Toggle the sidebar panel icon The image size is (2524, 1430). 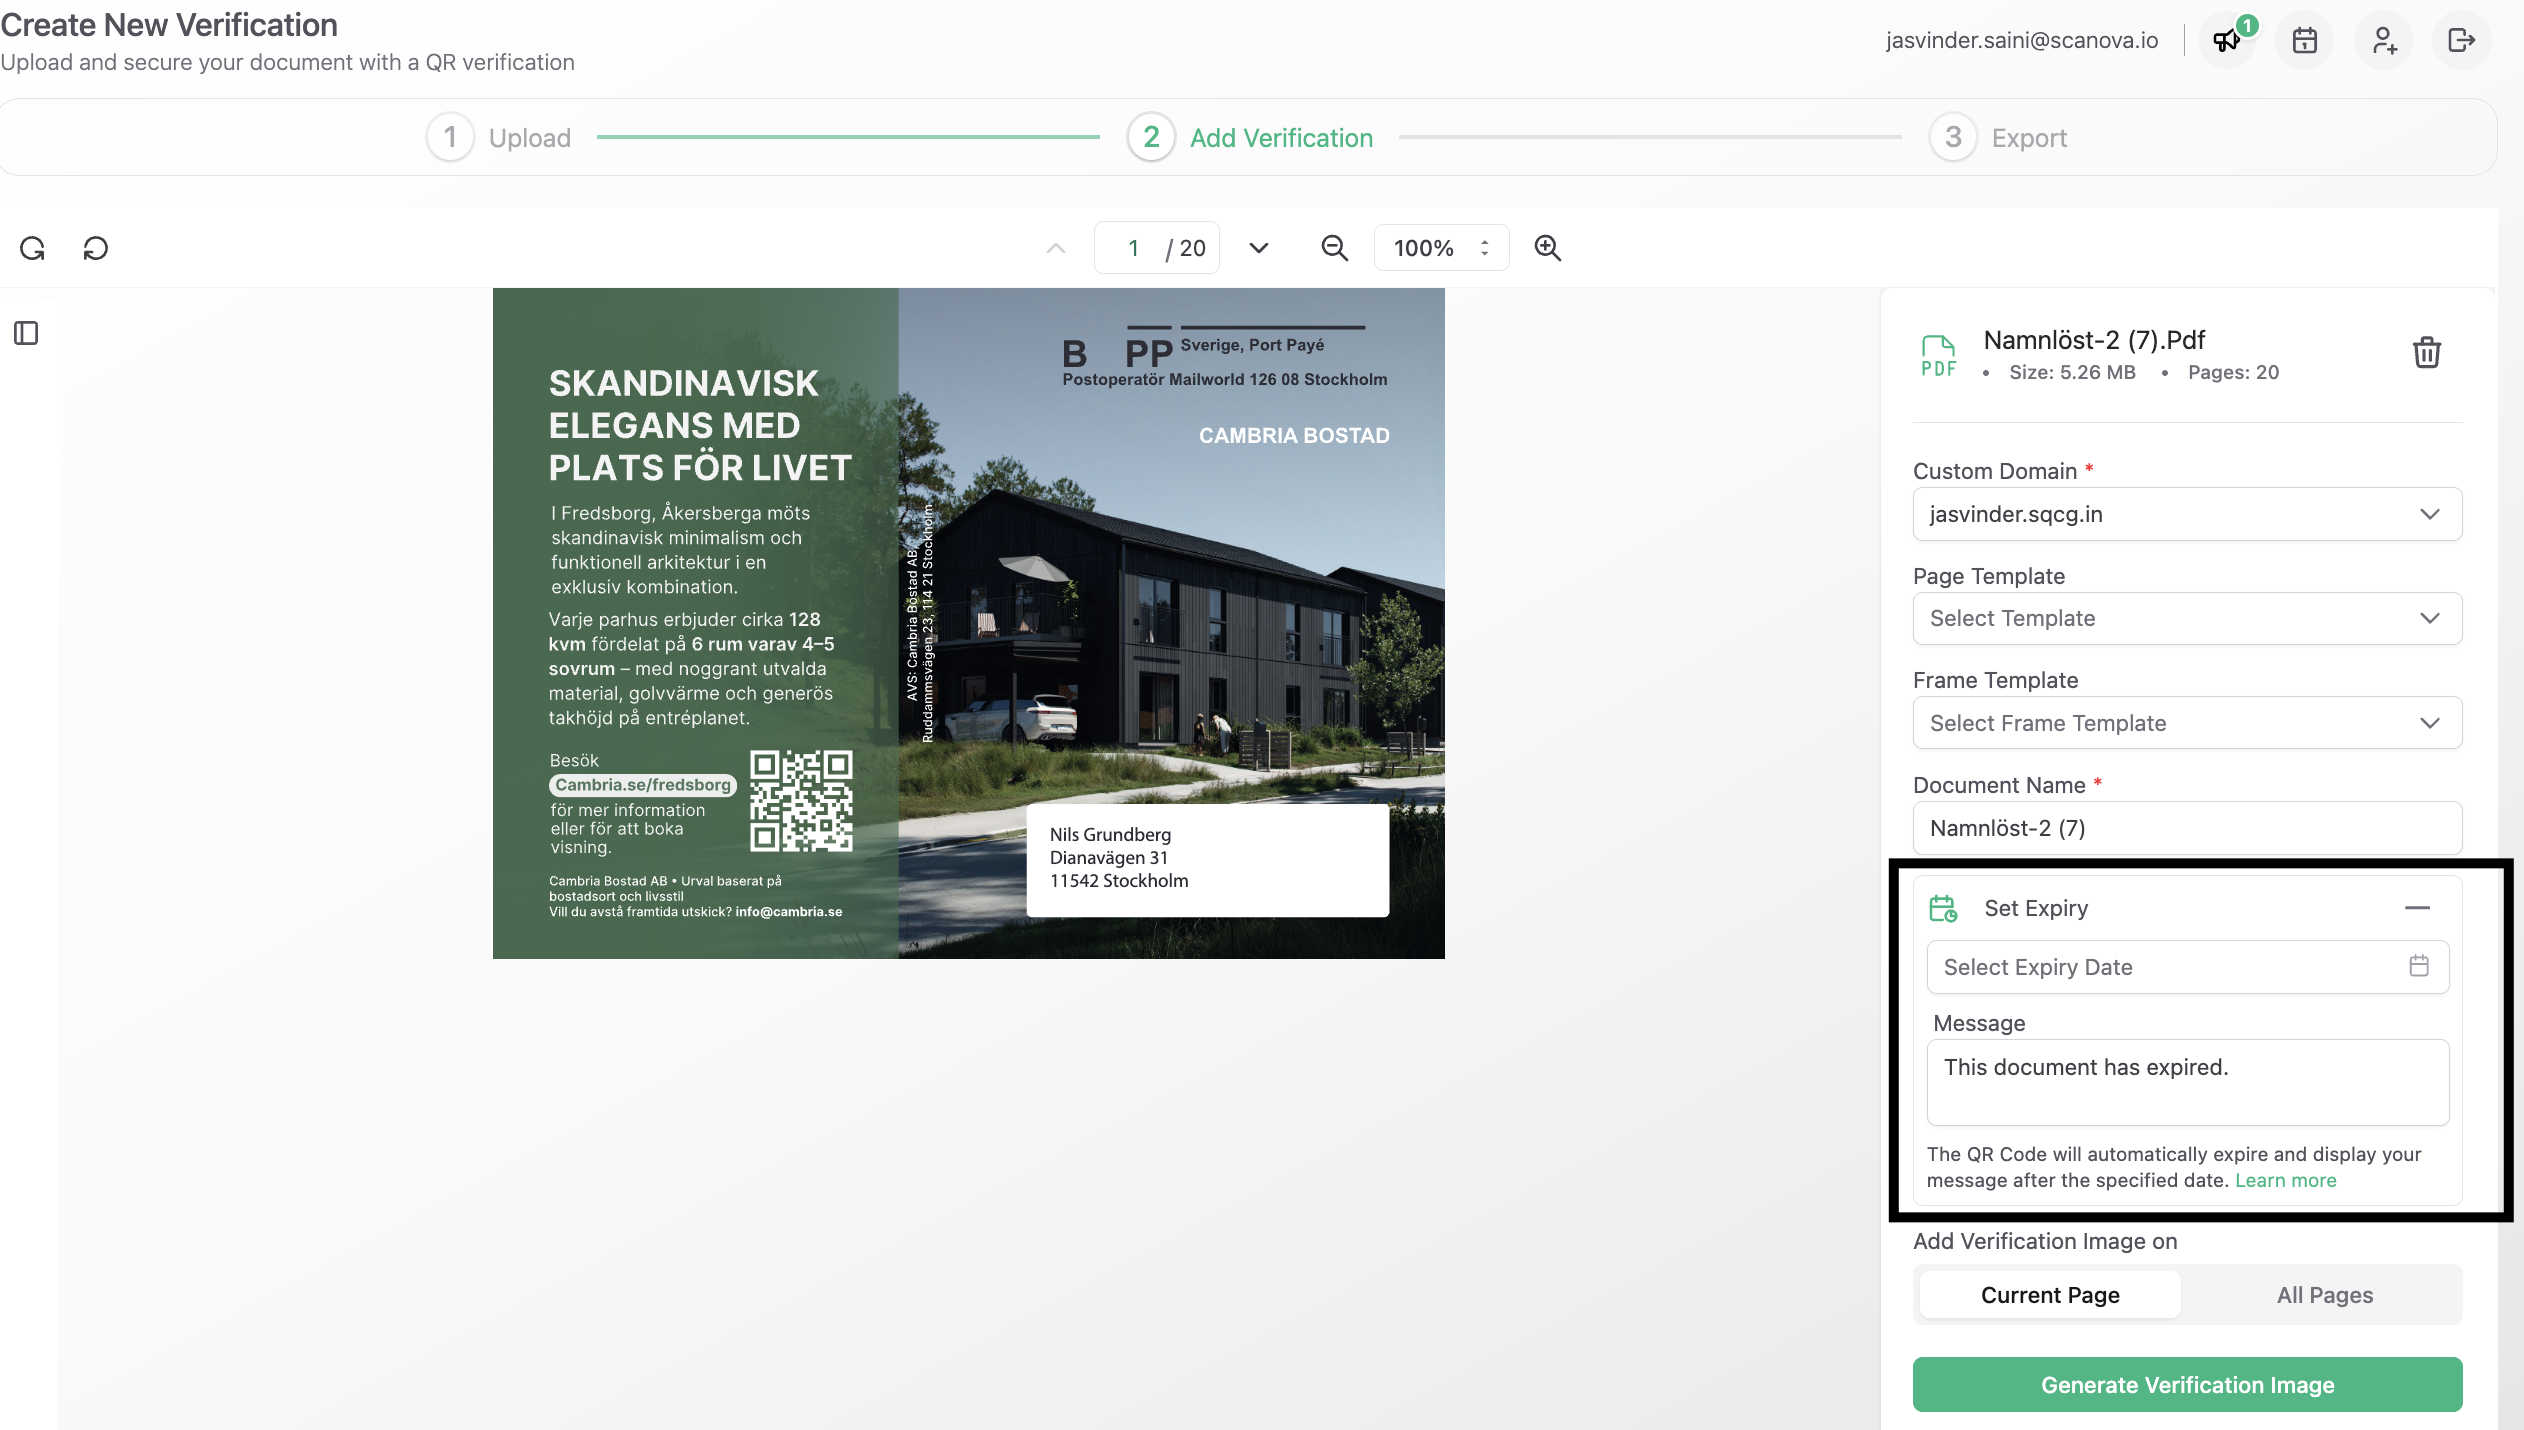26,333
